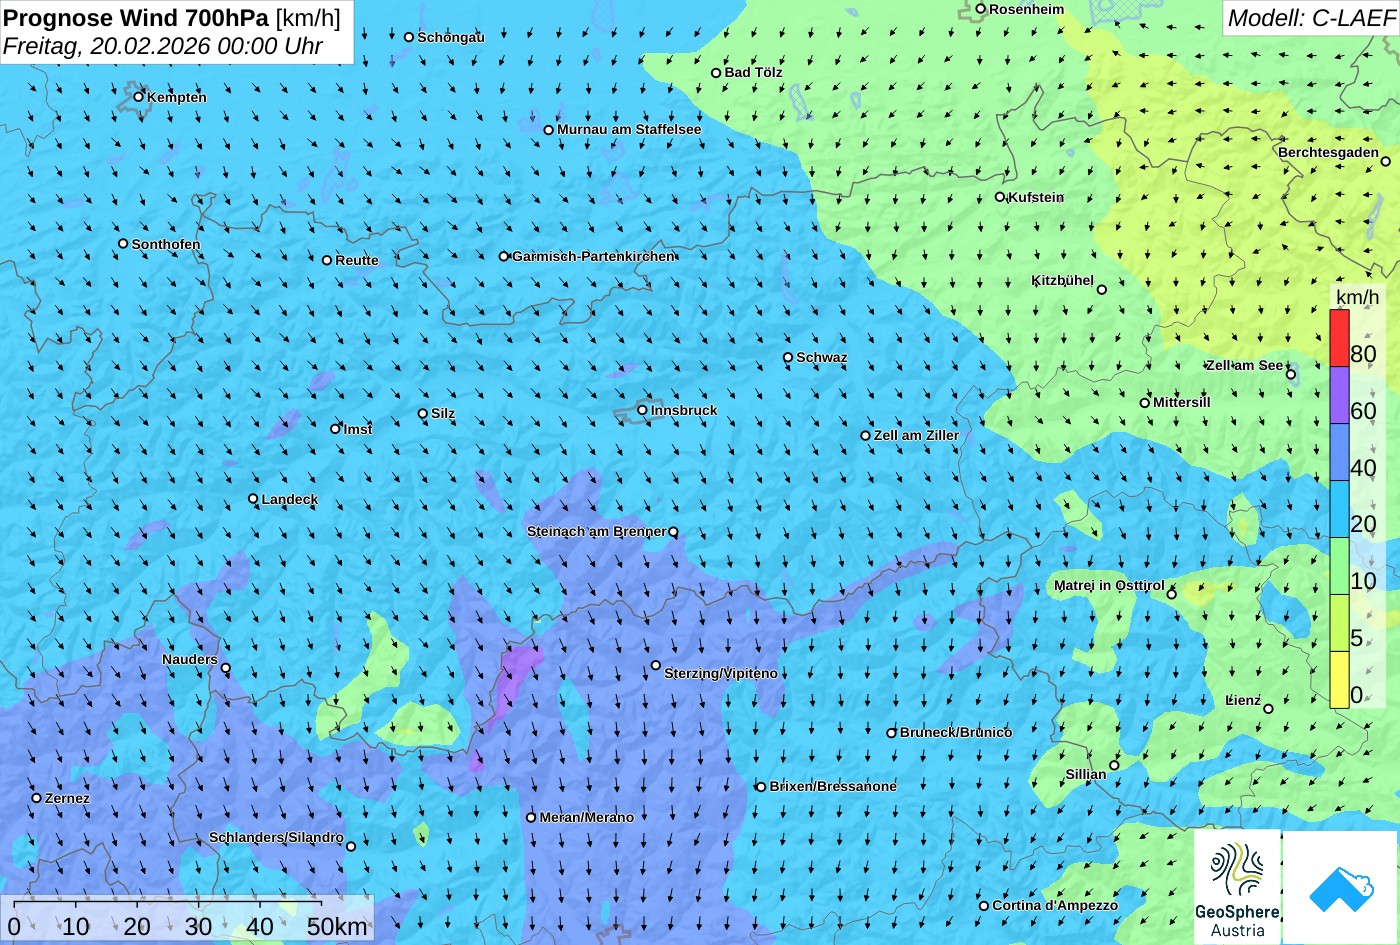The image size is (1400, 945).
Task: Click the Sterzing/Vipiteno label
Action: click(721, 673)
